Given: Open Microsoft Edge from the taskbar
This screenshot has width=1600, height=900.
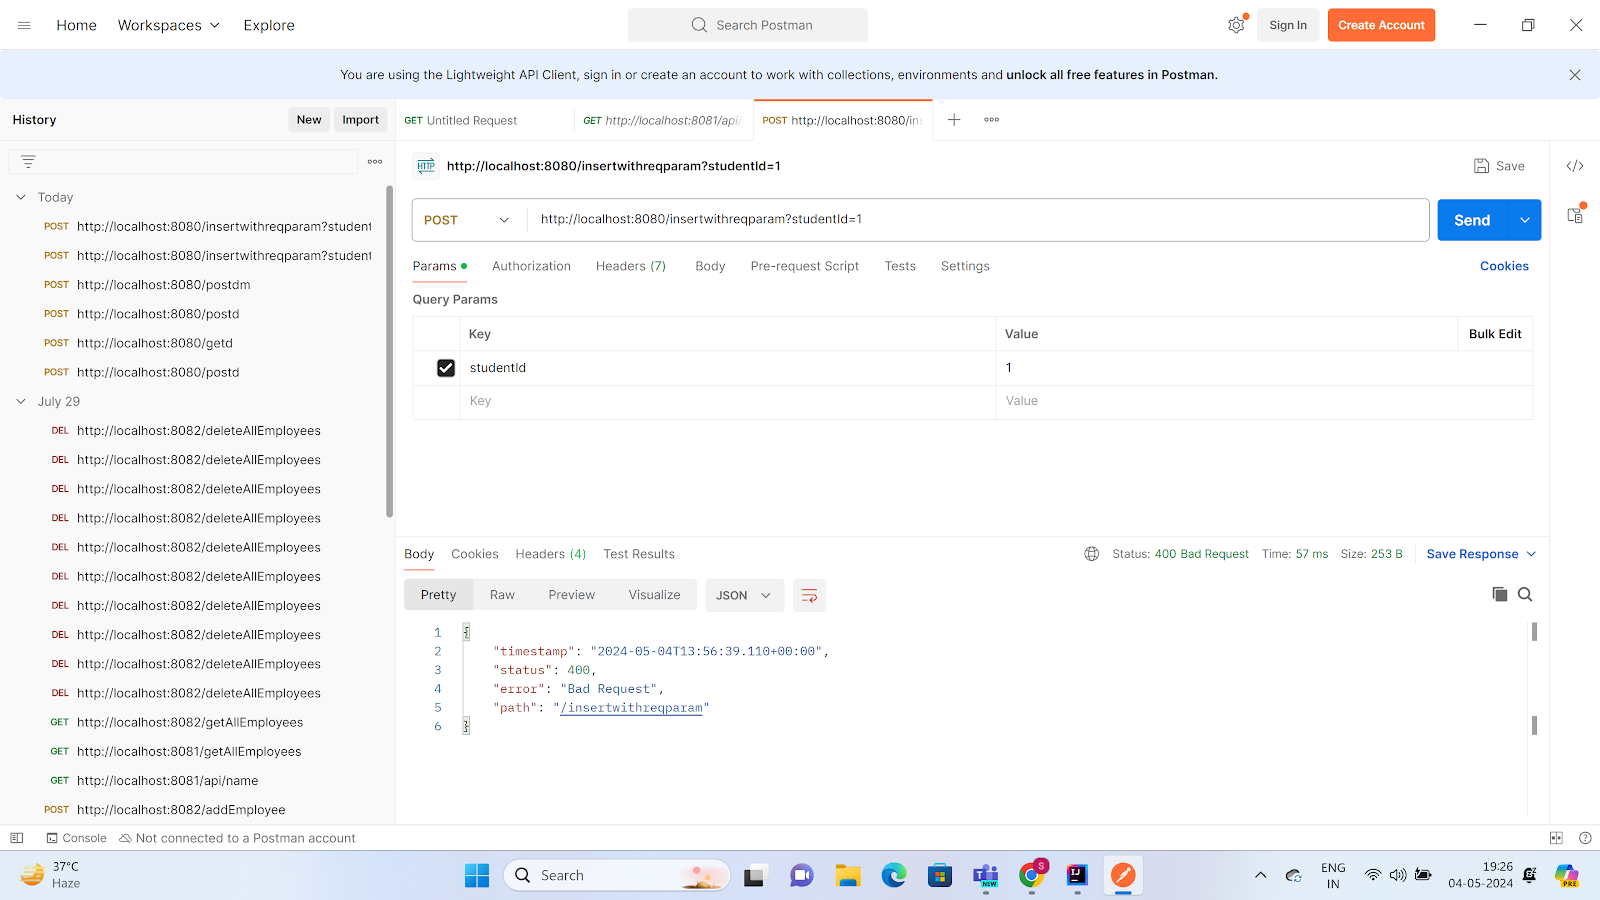Looking at the screenshot, I should (x=894, y=876).
